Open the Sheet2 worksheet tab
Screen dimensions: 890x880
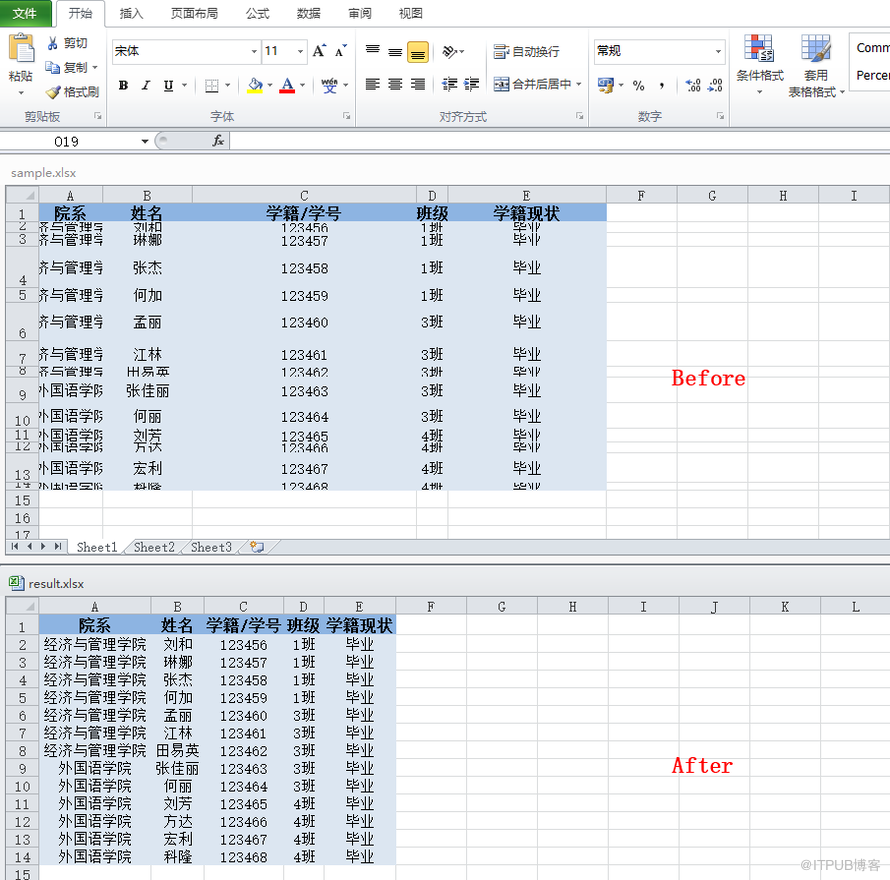pos(154,547)
